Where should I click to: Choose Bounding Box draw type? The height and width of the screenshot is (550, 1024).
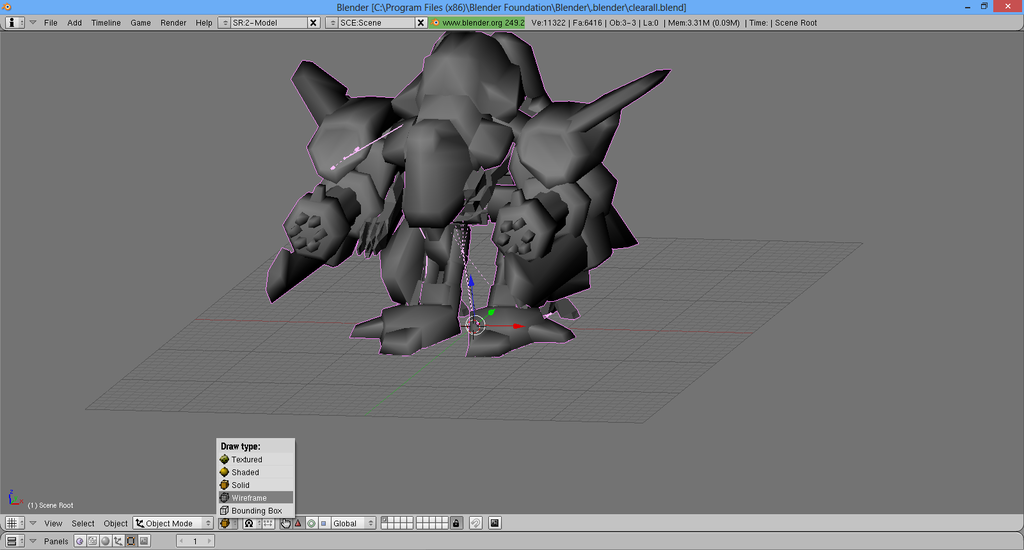click(256, 511)
